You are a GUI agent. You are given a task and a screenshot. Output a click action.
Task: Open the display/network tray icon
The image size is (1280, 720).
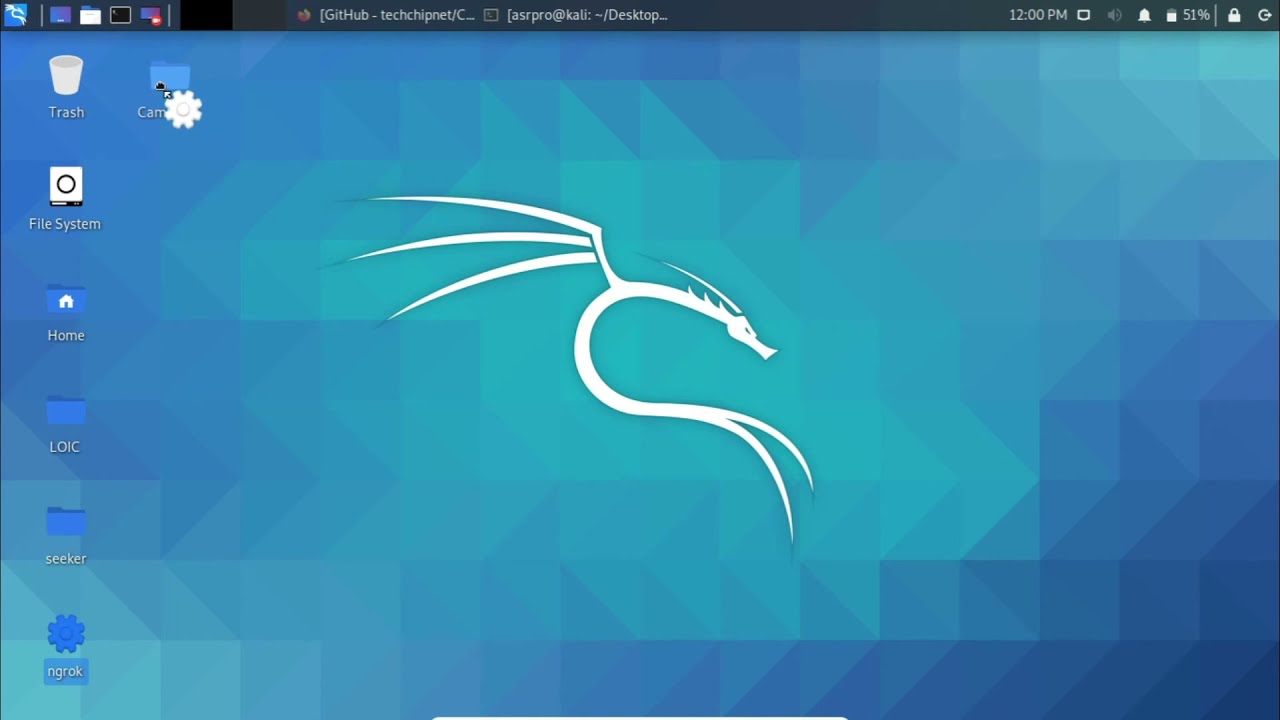(x=1084, y=15)
